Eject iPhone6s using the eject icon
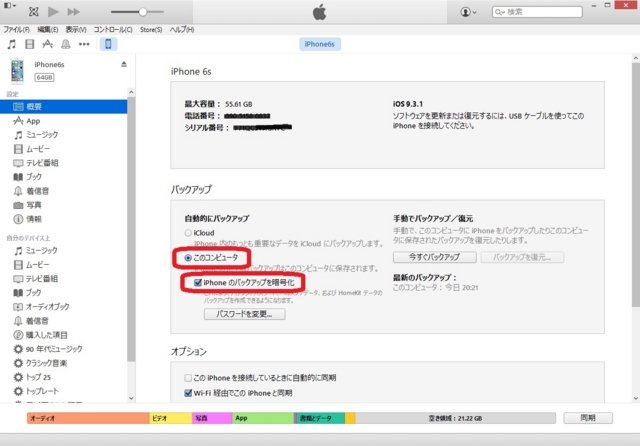640x446 pixels. [124, 64]
